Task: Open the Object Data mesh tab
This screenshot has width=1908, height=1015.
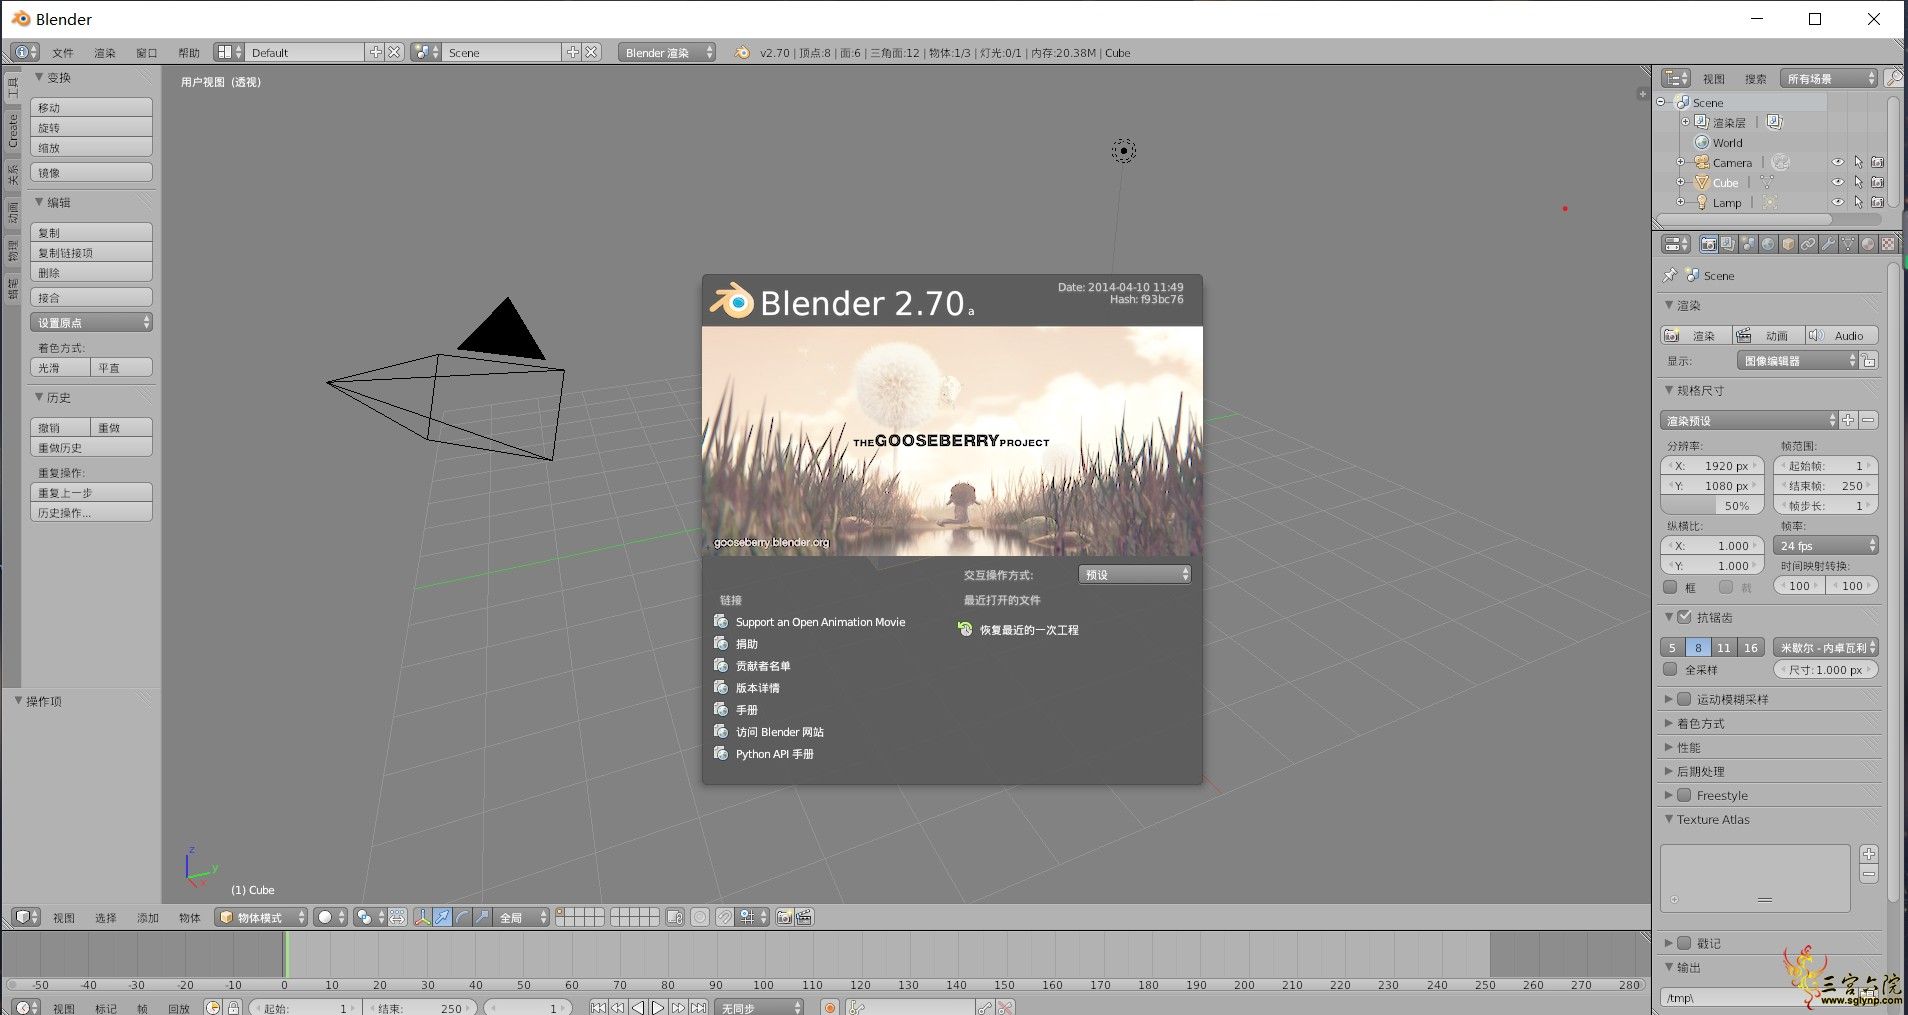Action: pyautogui.click(x=1848, y=244)
